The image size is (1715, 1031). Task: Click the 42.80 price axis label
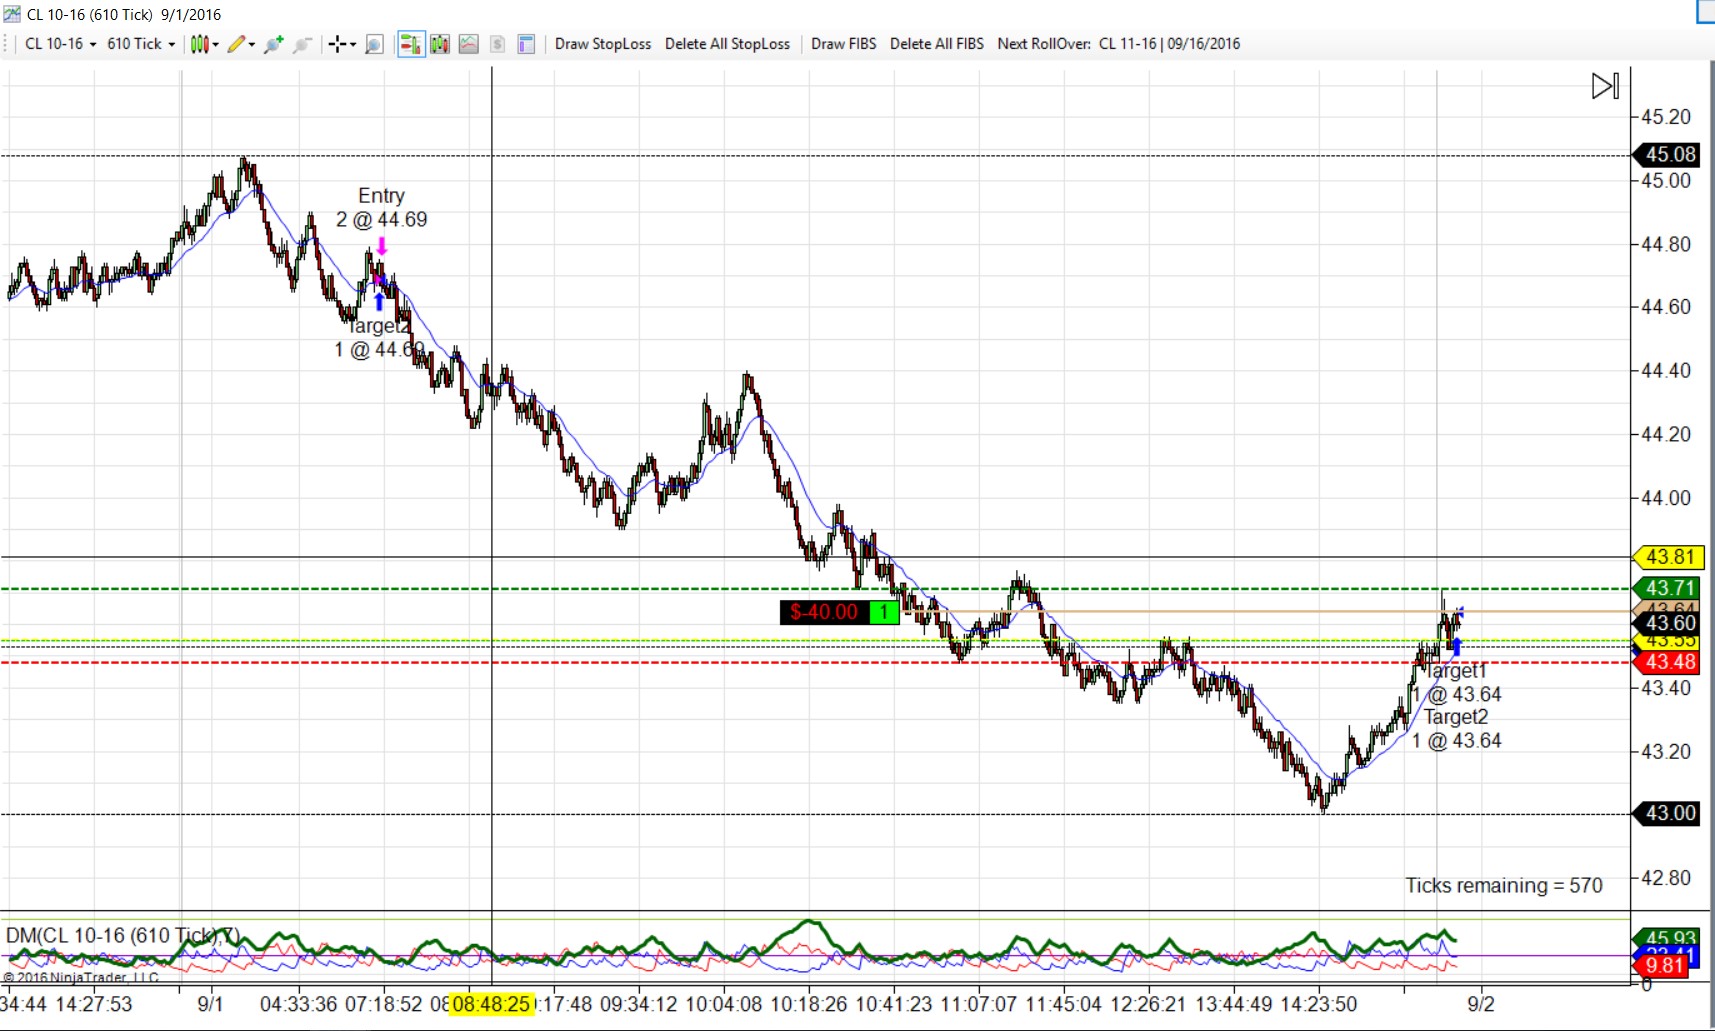1666,878
